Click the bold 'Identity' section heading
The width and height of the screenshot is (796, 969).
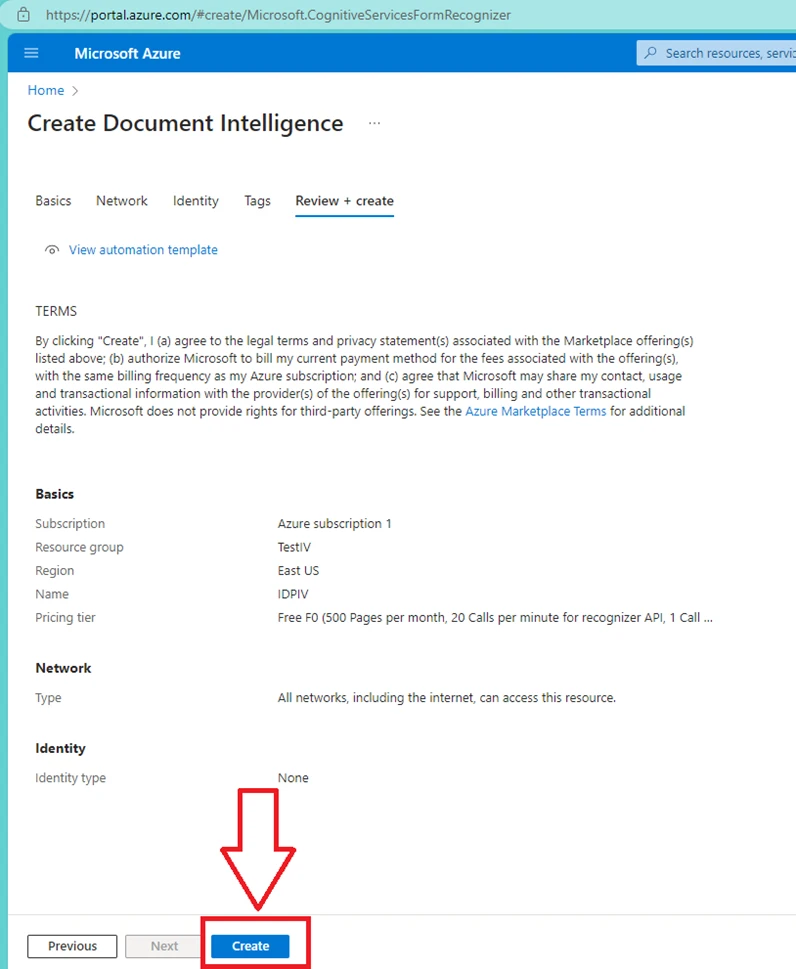60,748
